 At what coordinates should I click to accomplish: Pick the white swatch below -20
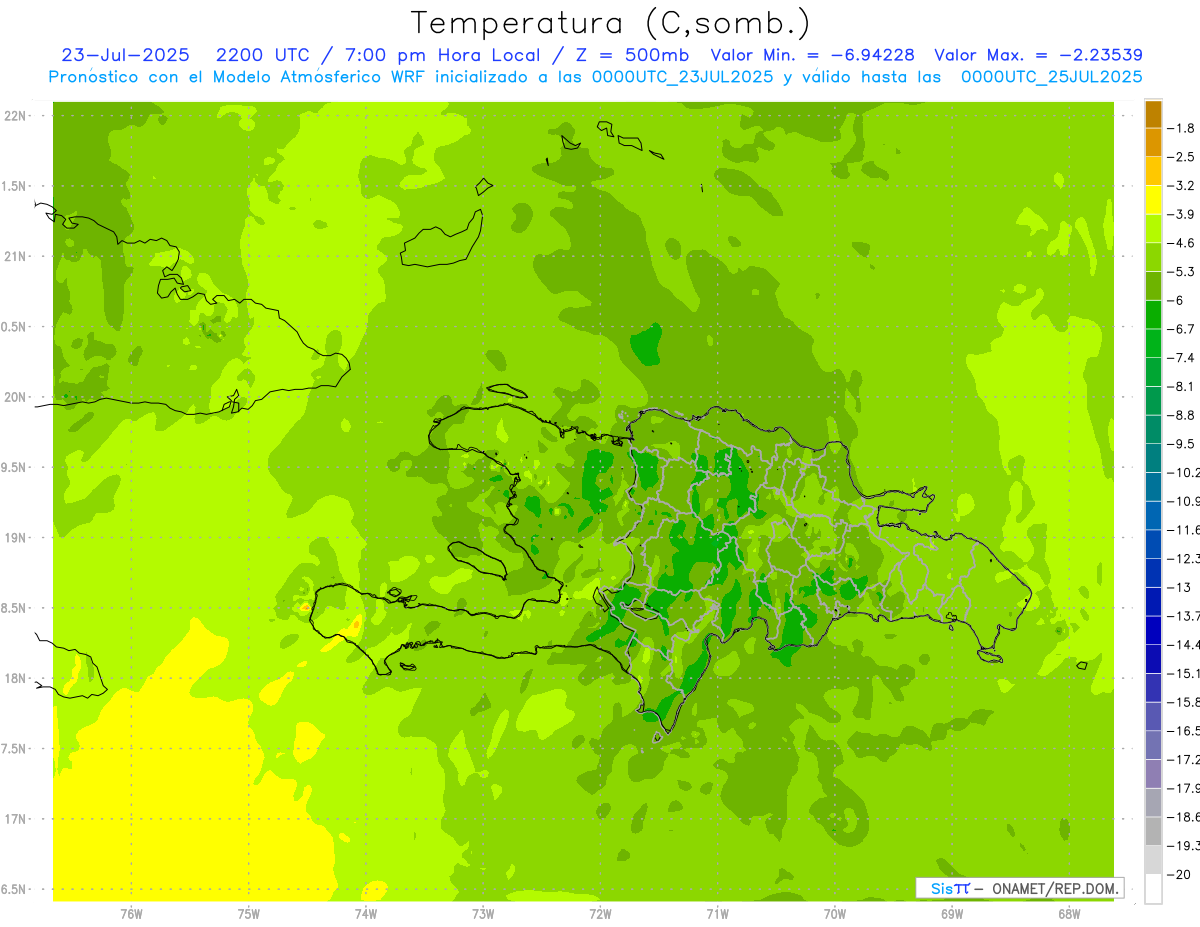[1153, 888]
